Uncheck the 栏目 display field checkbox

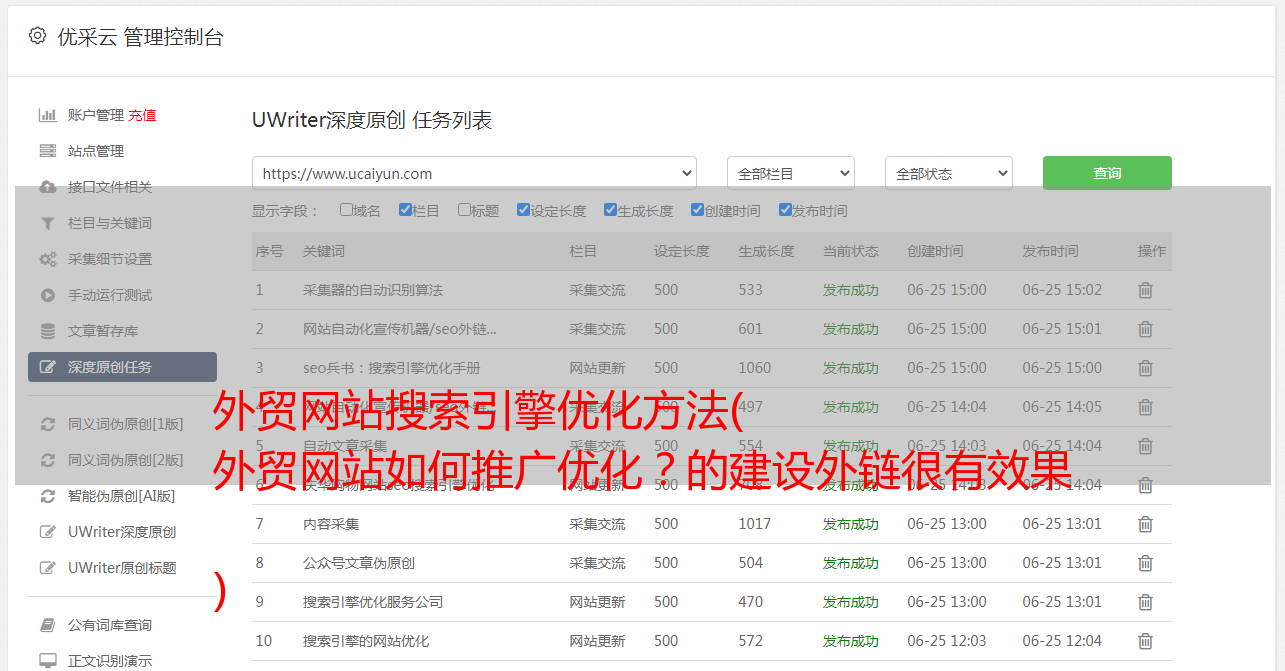405,210
